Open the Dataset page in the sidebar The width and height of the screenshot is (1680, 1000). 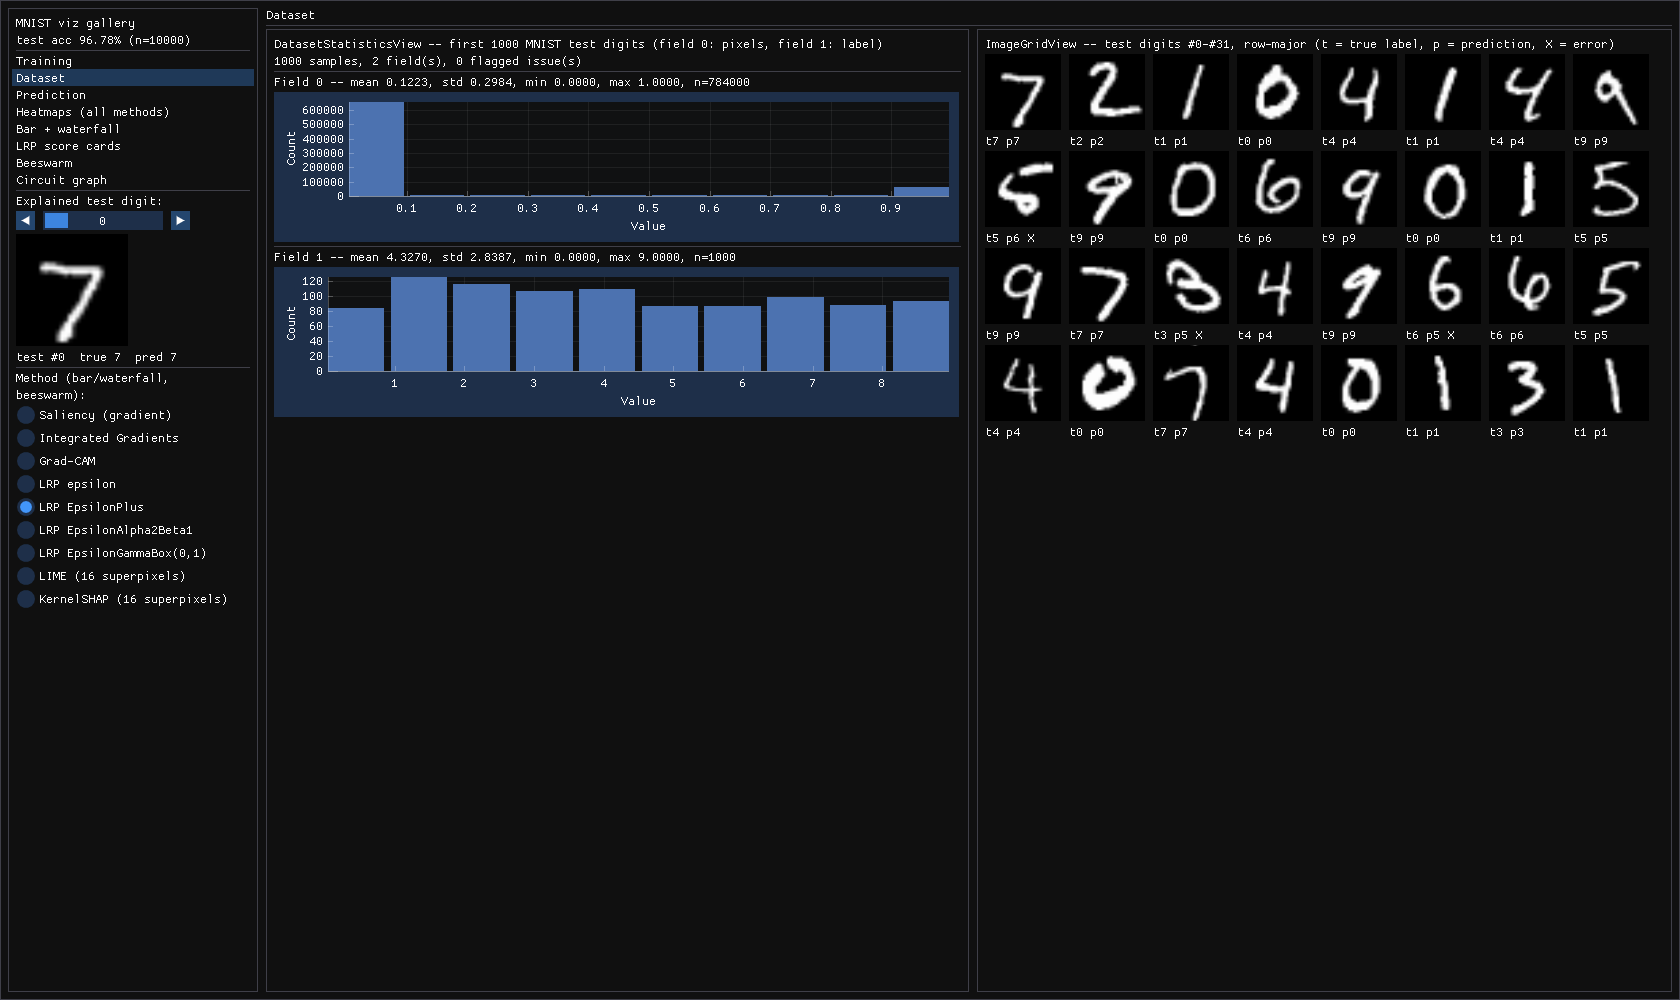(132, 78)
